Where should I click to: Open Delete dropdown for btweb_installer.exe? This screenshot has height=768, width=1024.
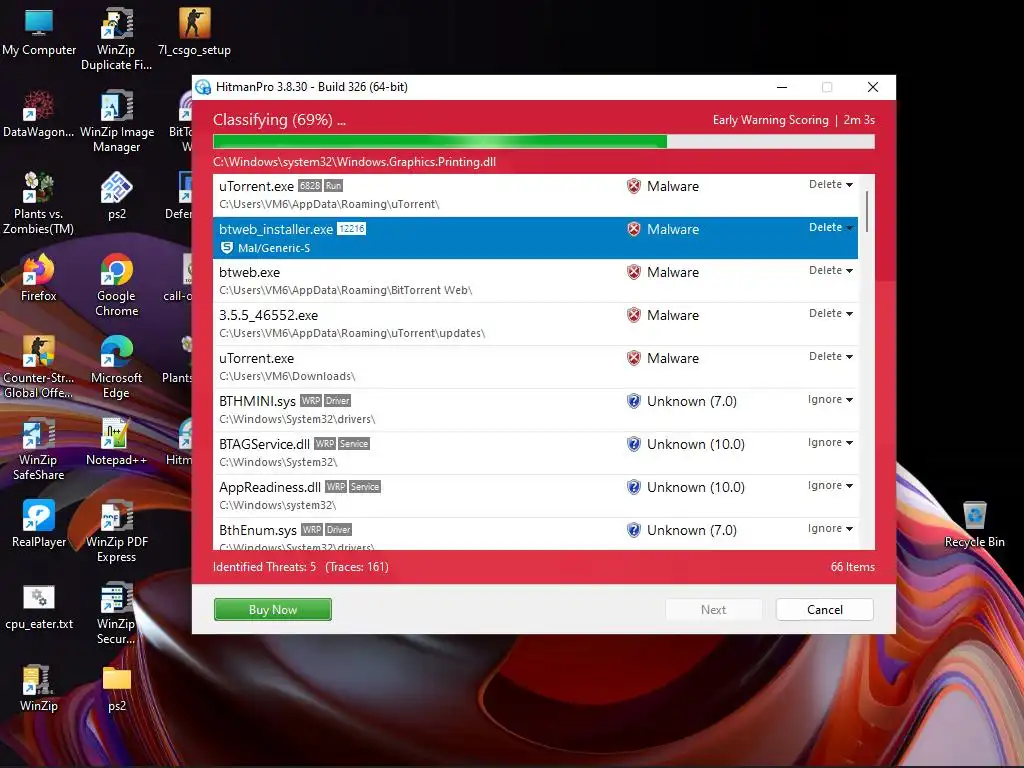[831, 227]
